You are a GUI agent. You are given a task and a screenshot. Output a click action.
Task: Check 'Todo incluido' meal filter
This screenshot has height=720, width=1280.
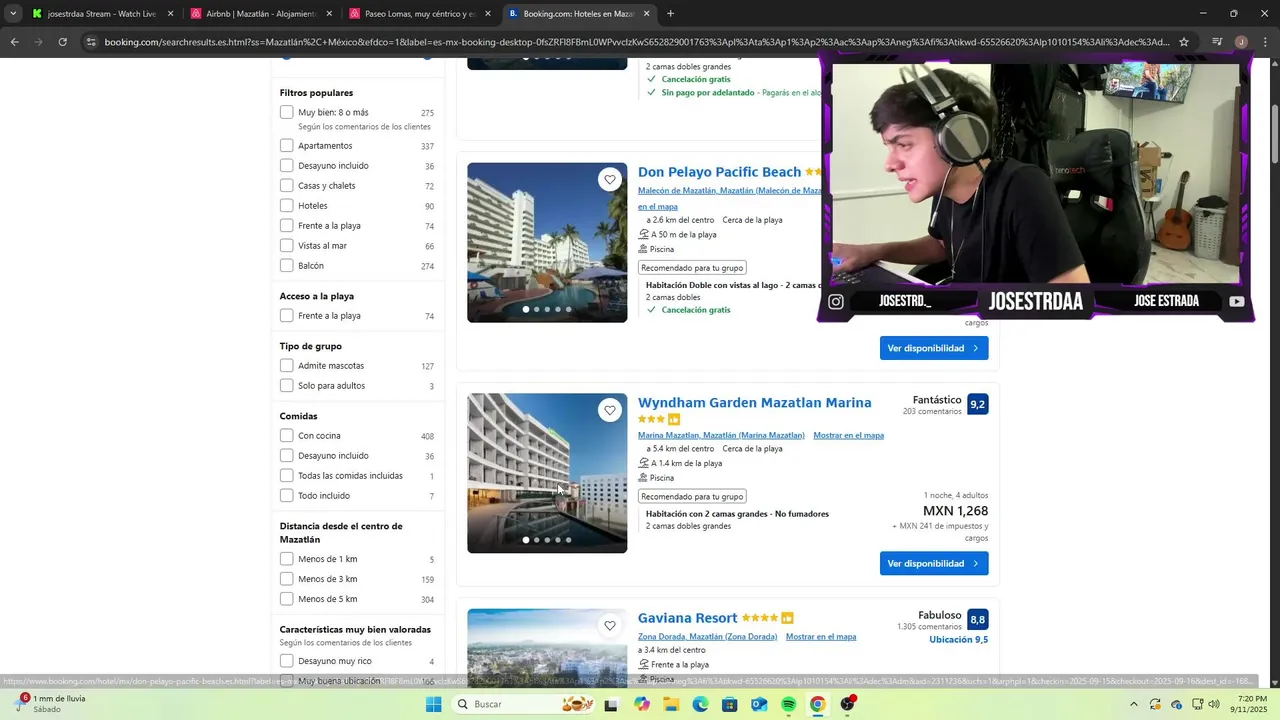click(287, 496)
